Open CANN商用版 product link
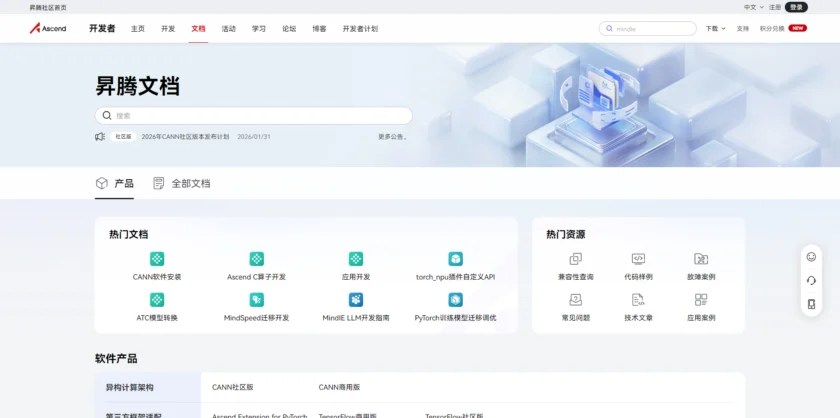Viewport: 840px width, 418px height. tap(340, 387)
